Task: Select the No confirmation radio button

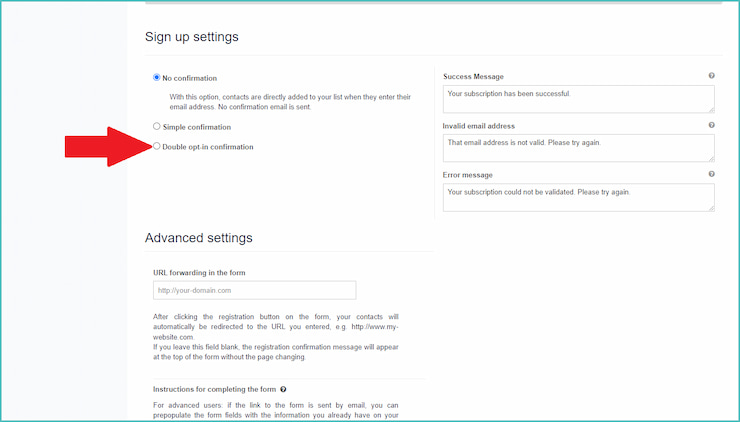Action: coord(157,77)
